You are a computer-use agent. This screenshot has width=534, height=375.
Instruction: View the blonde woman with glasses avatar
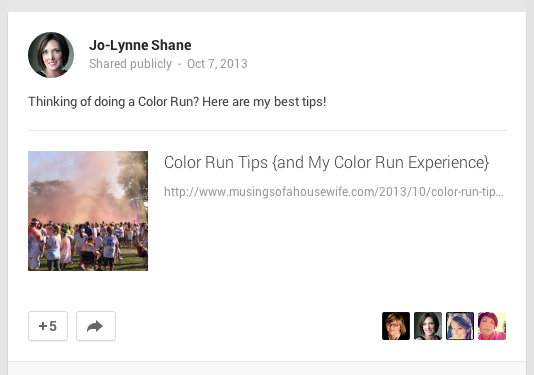click(x=396, y=326)
